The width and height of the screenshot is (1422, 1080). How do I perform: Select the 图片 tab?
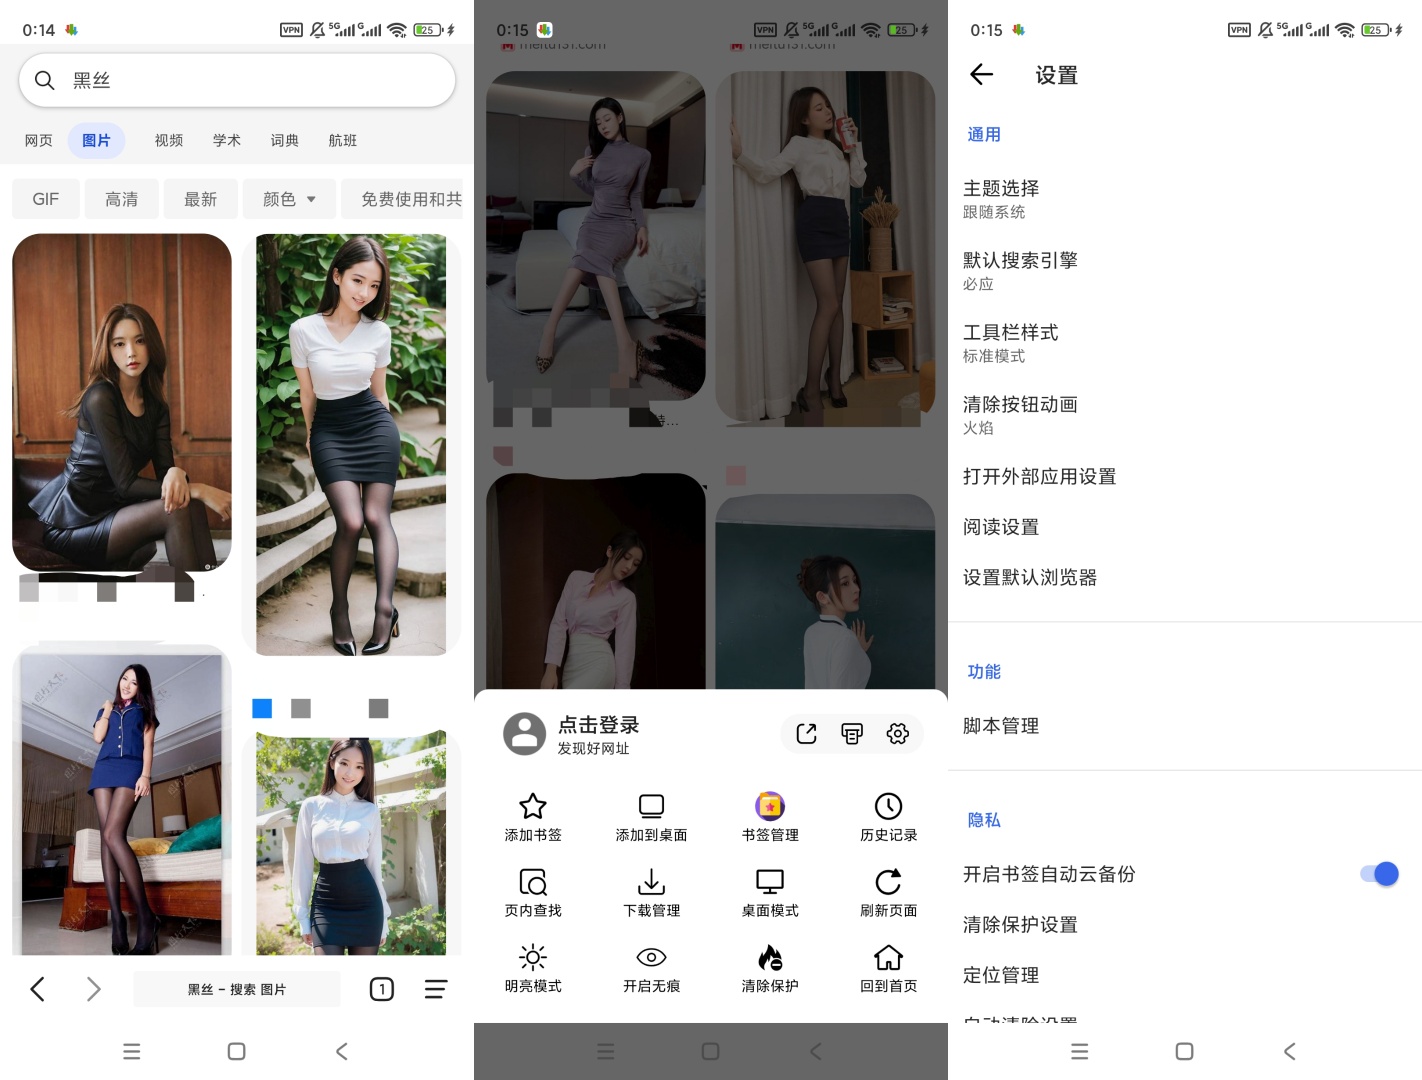coord(96,141)
